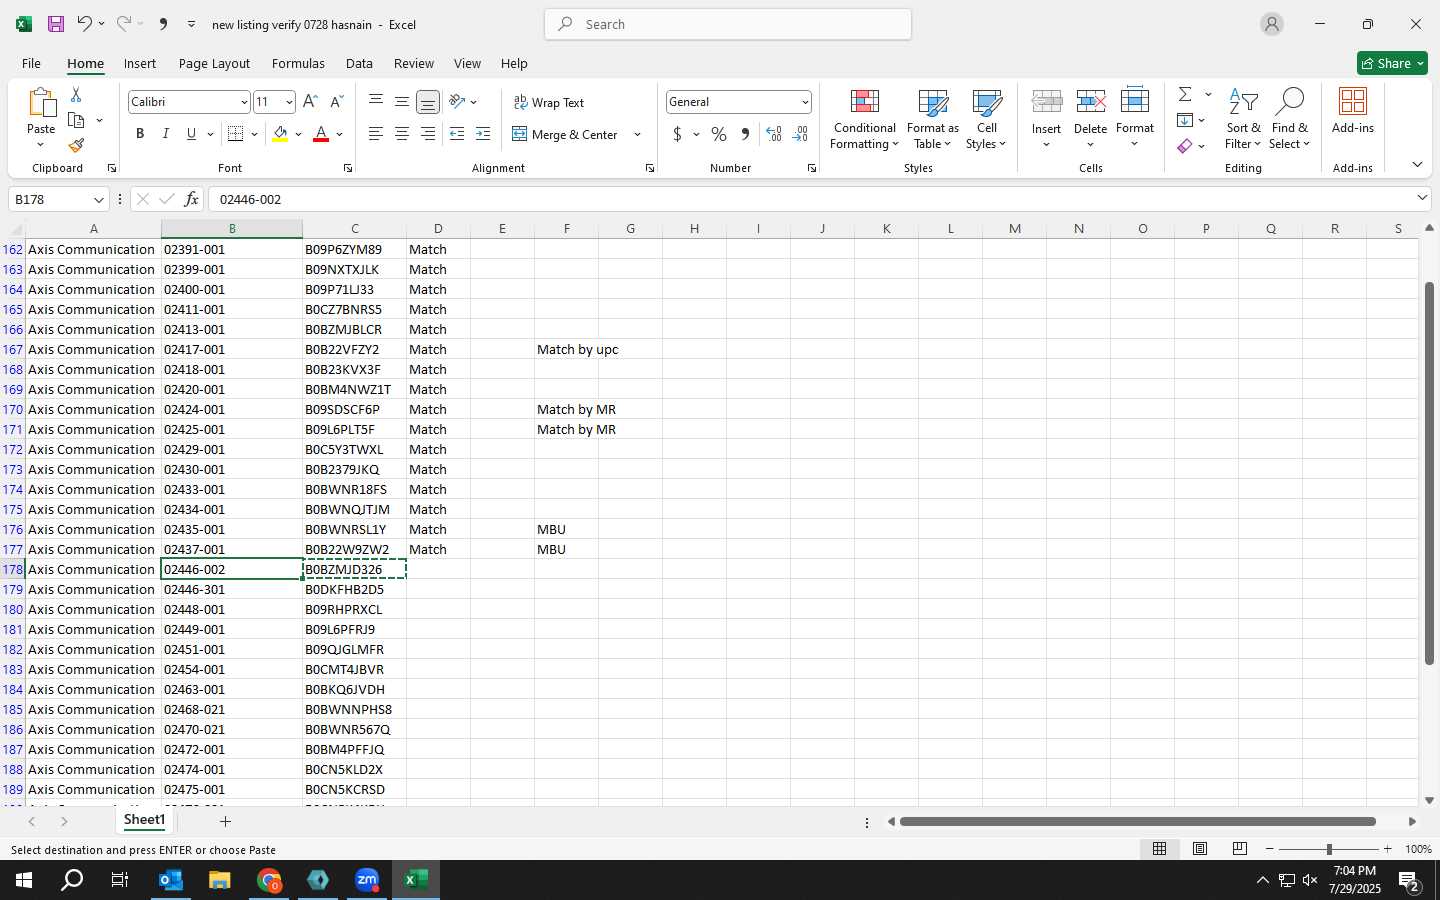Paste clipboard contents with the Paste icon

click(41, 103)
